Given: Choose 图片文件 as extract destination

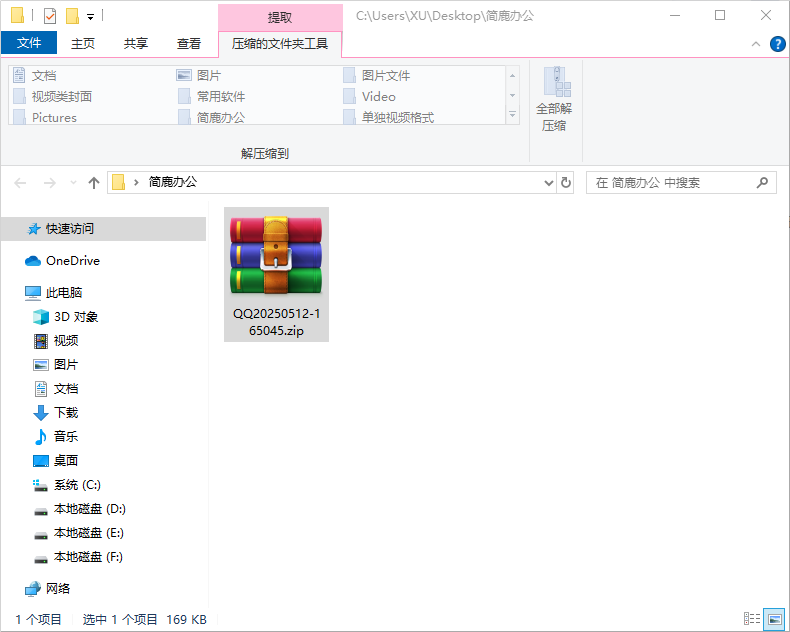Looking at the screenshot, I should [x=377, y=76].
